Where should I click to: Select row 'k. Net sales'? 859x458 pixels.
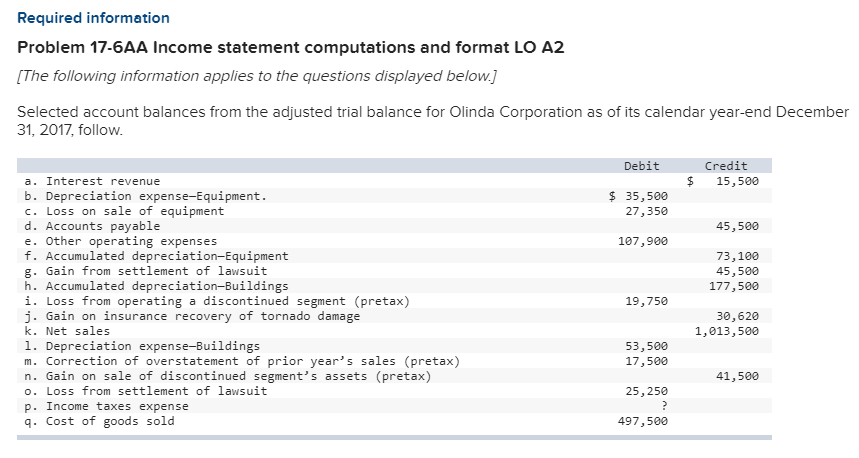pos(394,331)
